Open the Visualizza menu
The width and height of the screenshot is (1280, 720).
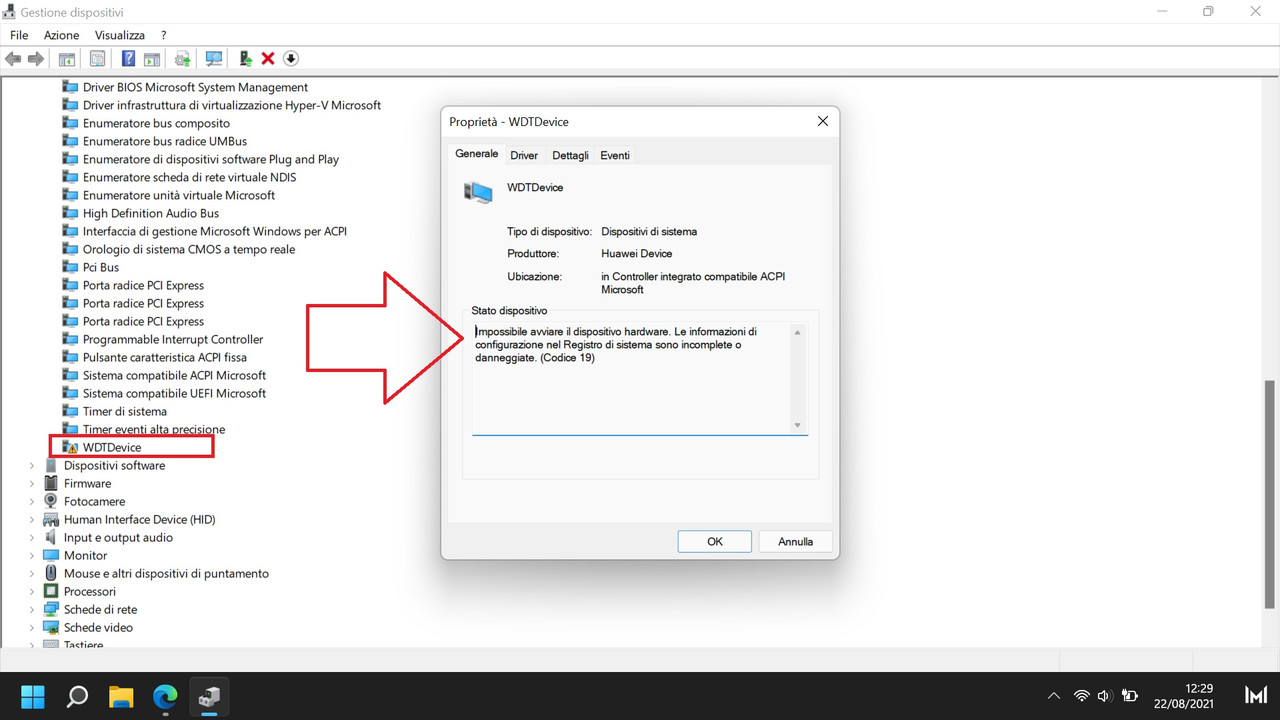click(x=120, y=35)
